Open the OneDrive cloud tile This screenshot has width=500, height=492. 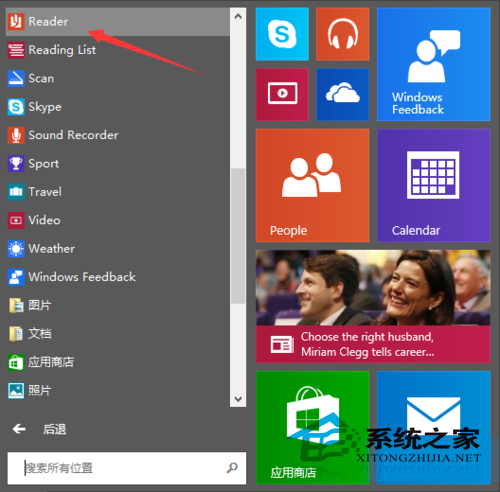click(343, 94)
